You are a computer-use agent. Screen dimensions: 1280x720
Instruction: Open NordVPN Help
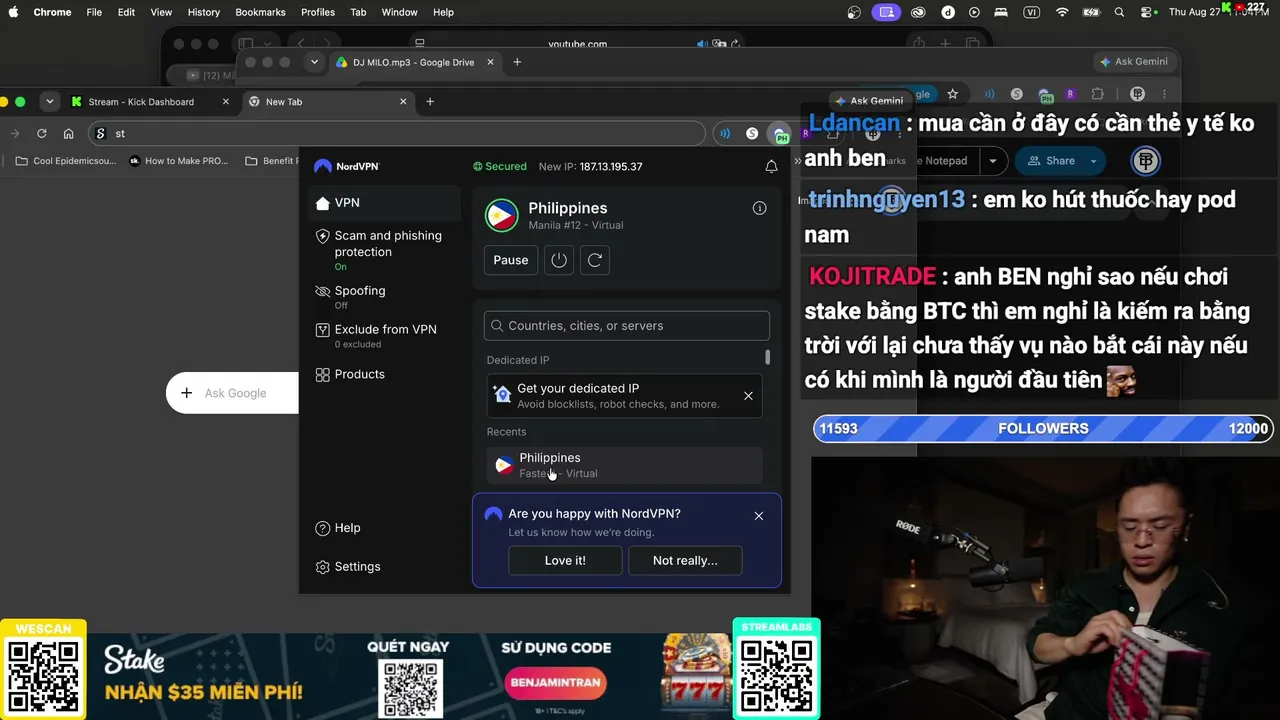338,528
